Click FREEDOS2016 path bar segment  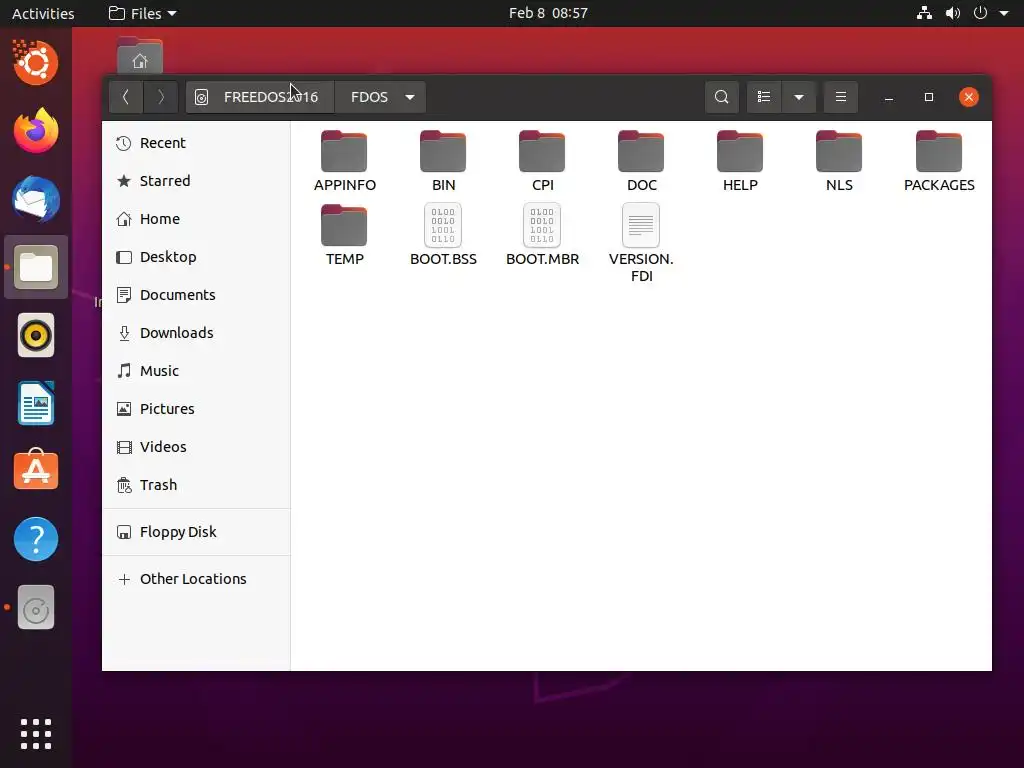pos(260,97)
